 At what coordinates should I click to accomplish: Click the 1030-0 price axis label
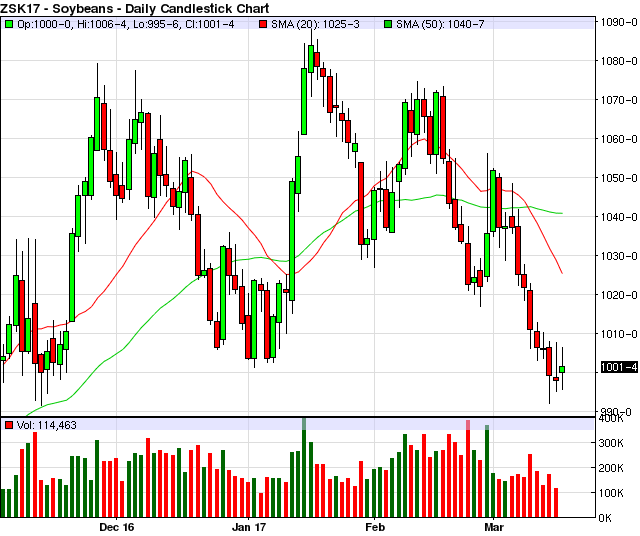pos(619,256)
